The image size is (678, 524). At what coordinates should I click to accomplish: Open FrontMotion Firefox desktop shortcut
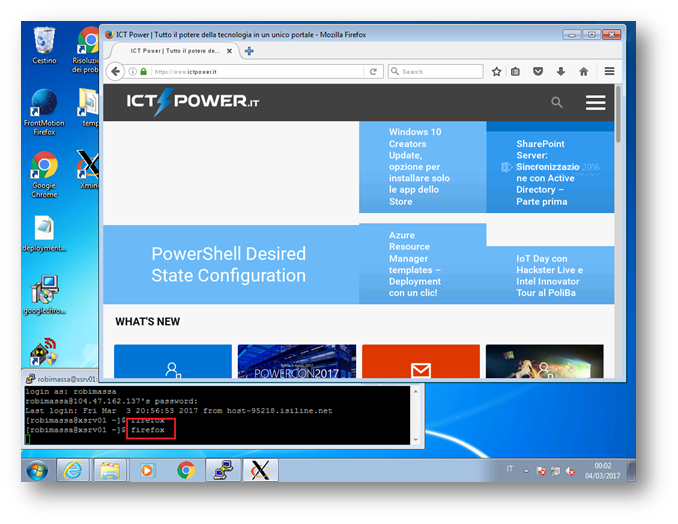[44, 112]
